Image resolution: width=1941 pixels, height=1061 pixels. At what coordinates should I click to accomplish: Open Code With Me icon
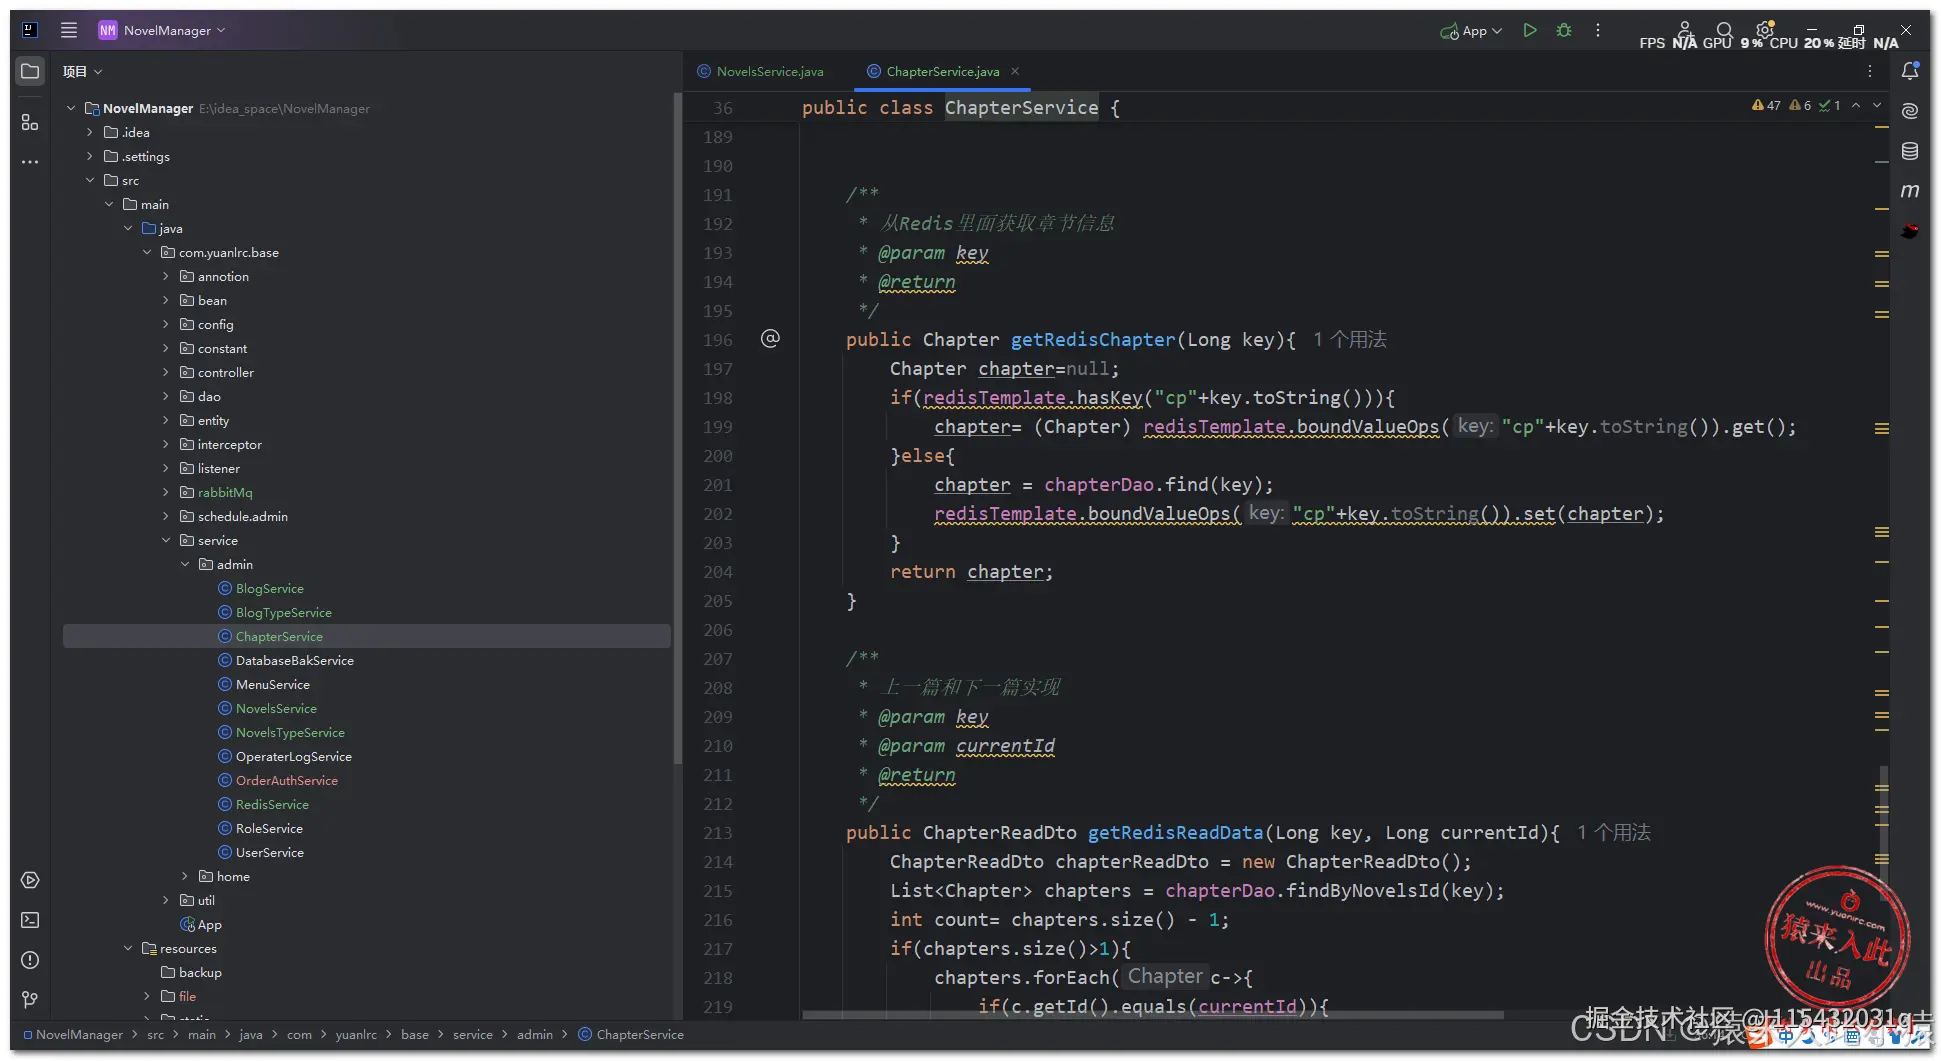pyautogui.click(x=1685, y=29)
